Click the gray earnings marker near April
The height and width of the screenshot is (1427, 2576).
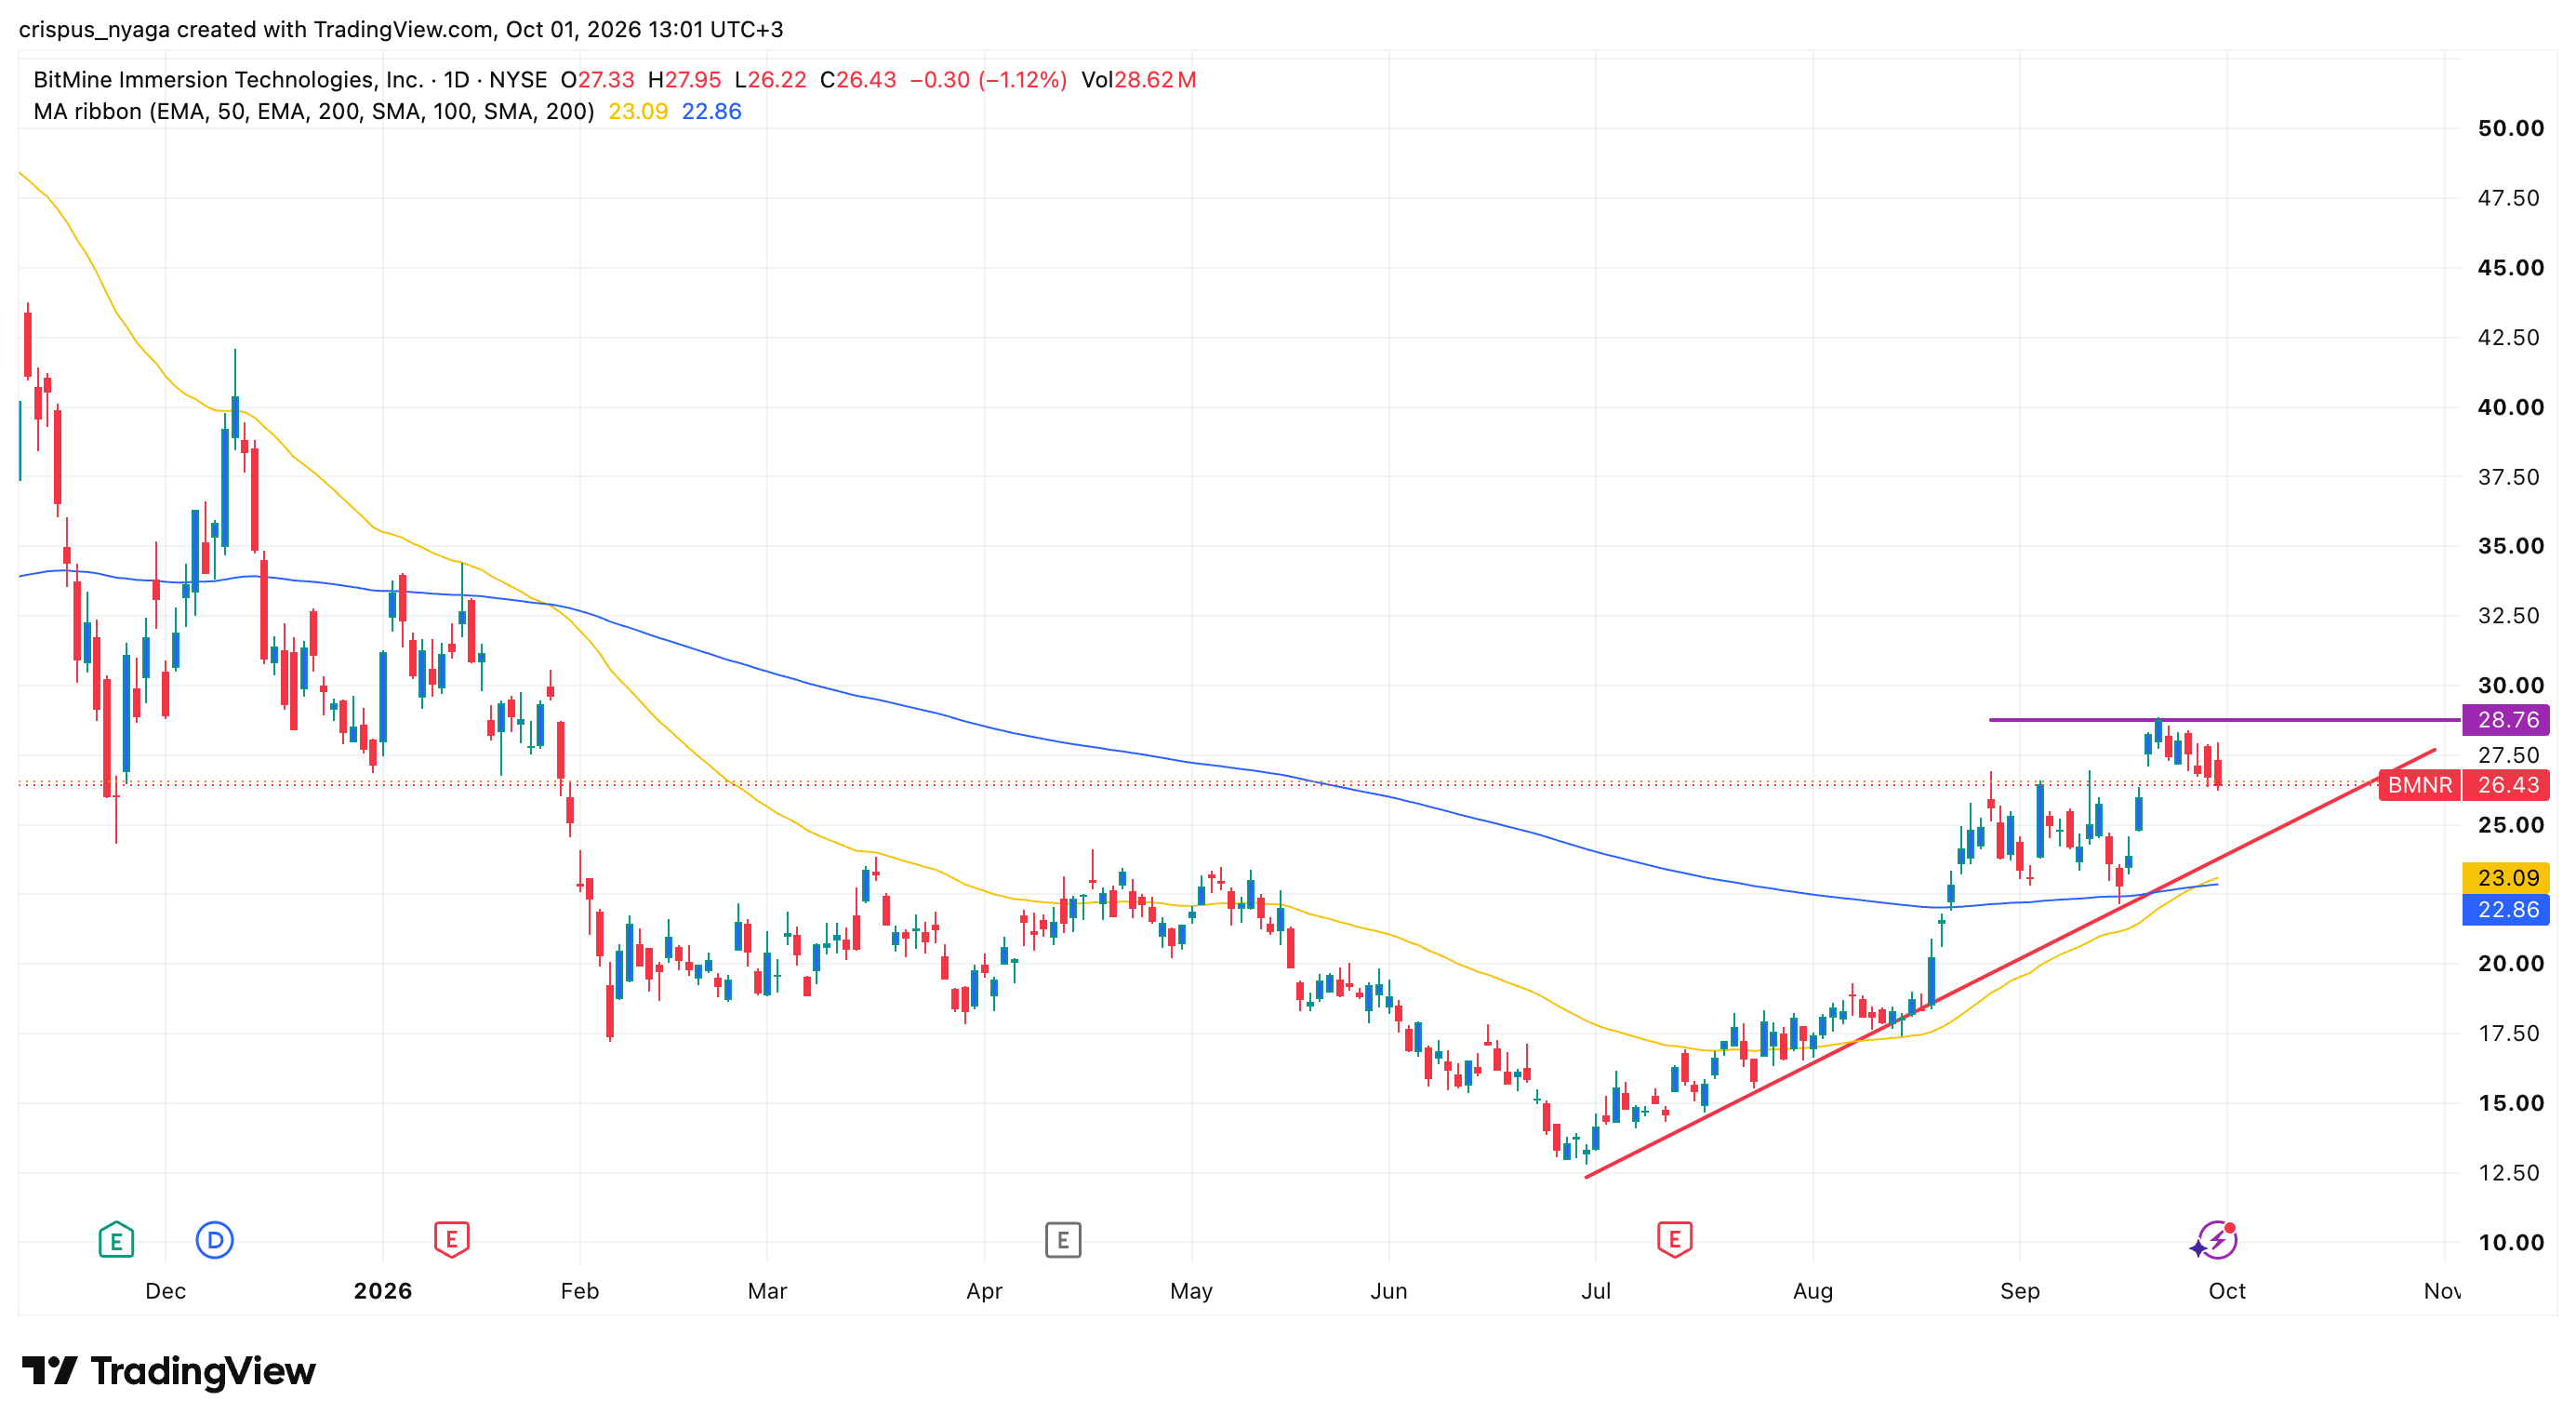[x=1063, y=1240]
